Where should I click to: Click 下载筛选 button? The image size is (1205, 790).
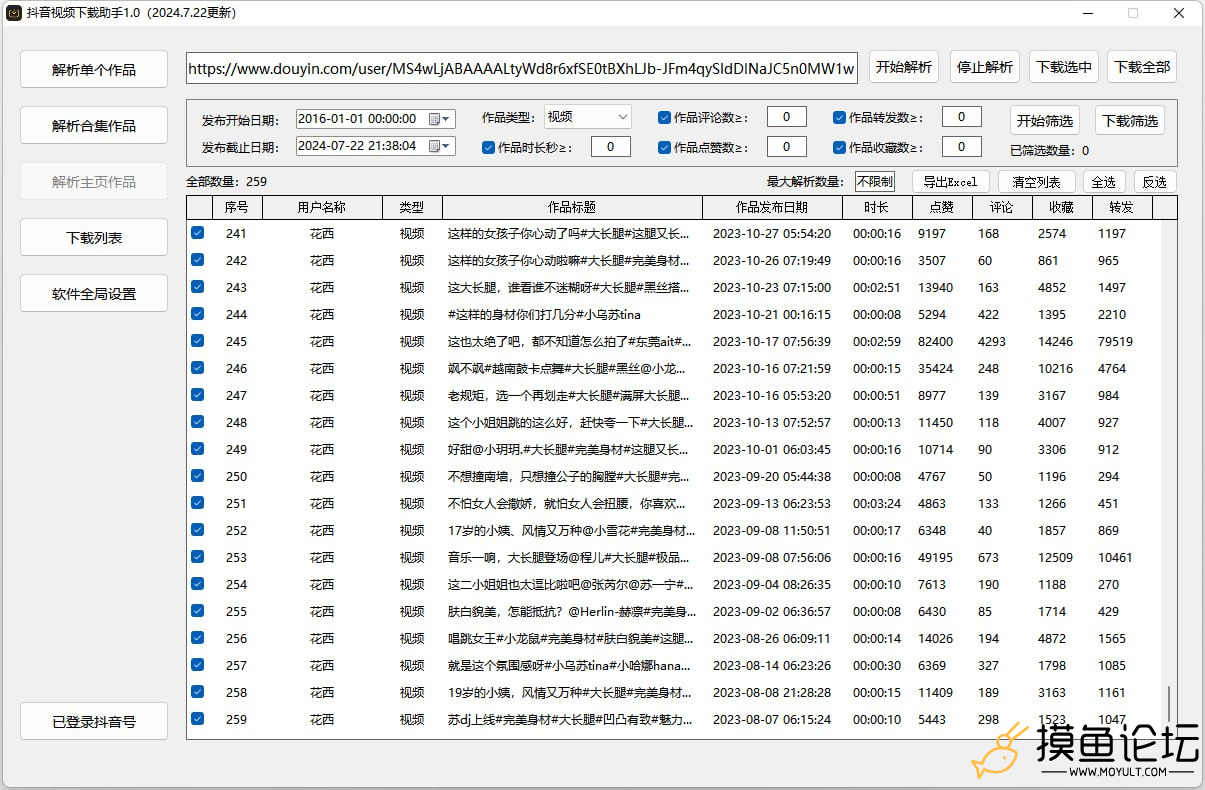click(x=1130, y=121)
